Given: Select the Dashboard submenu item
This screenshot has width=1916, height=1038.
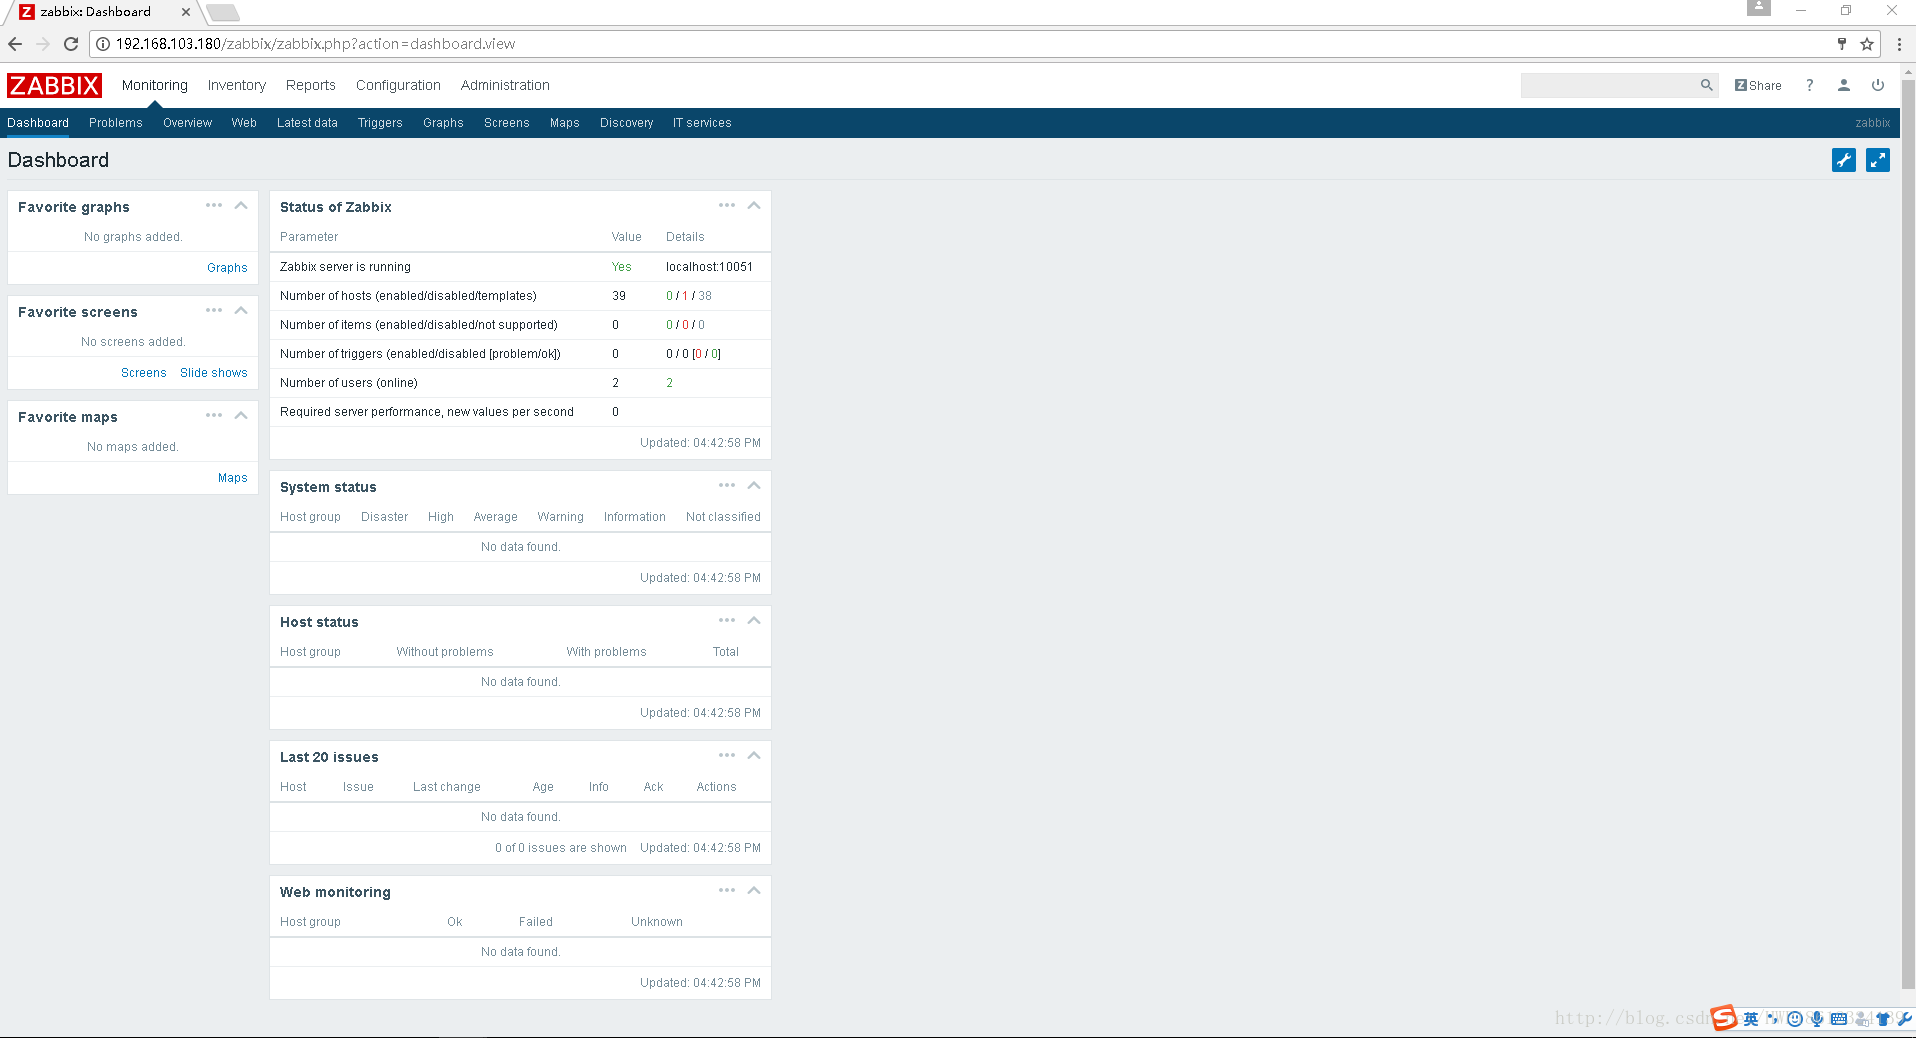Looking at the screenshot, I should (x=38, y=123).
